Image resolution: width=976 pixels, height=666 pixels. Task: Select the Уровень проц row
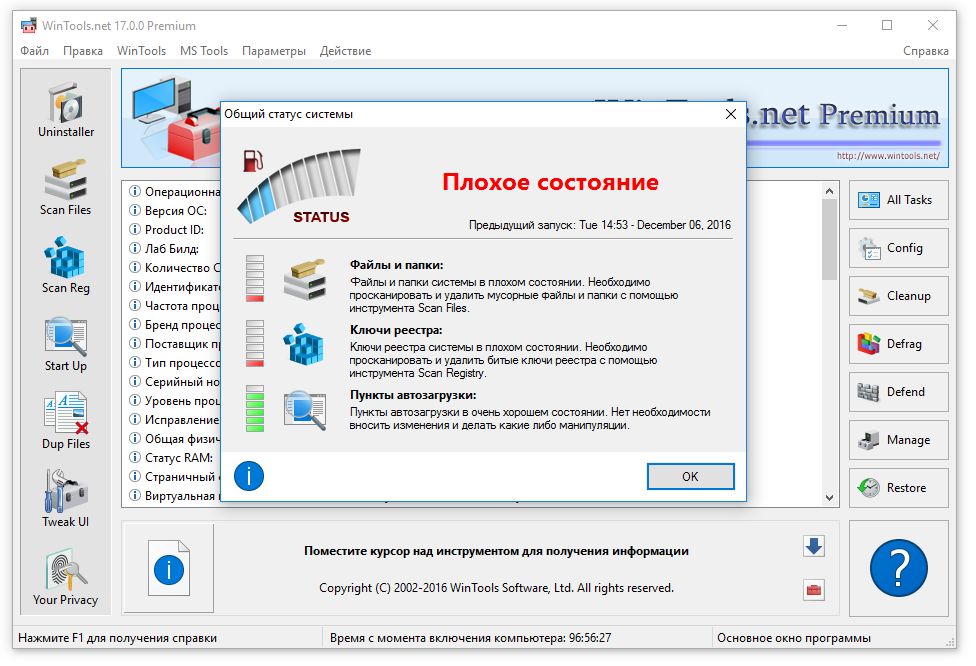[x=174, y=400]
